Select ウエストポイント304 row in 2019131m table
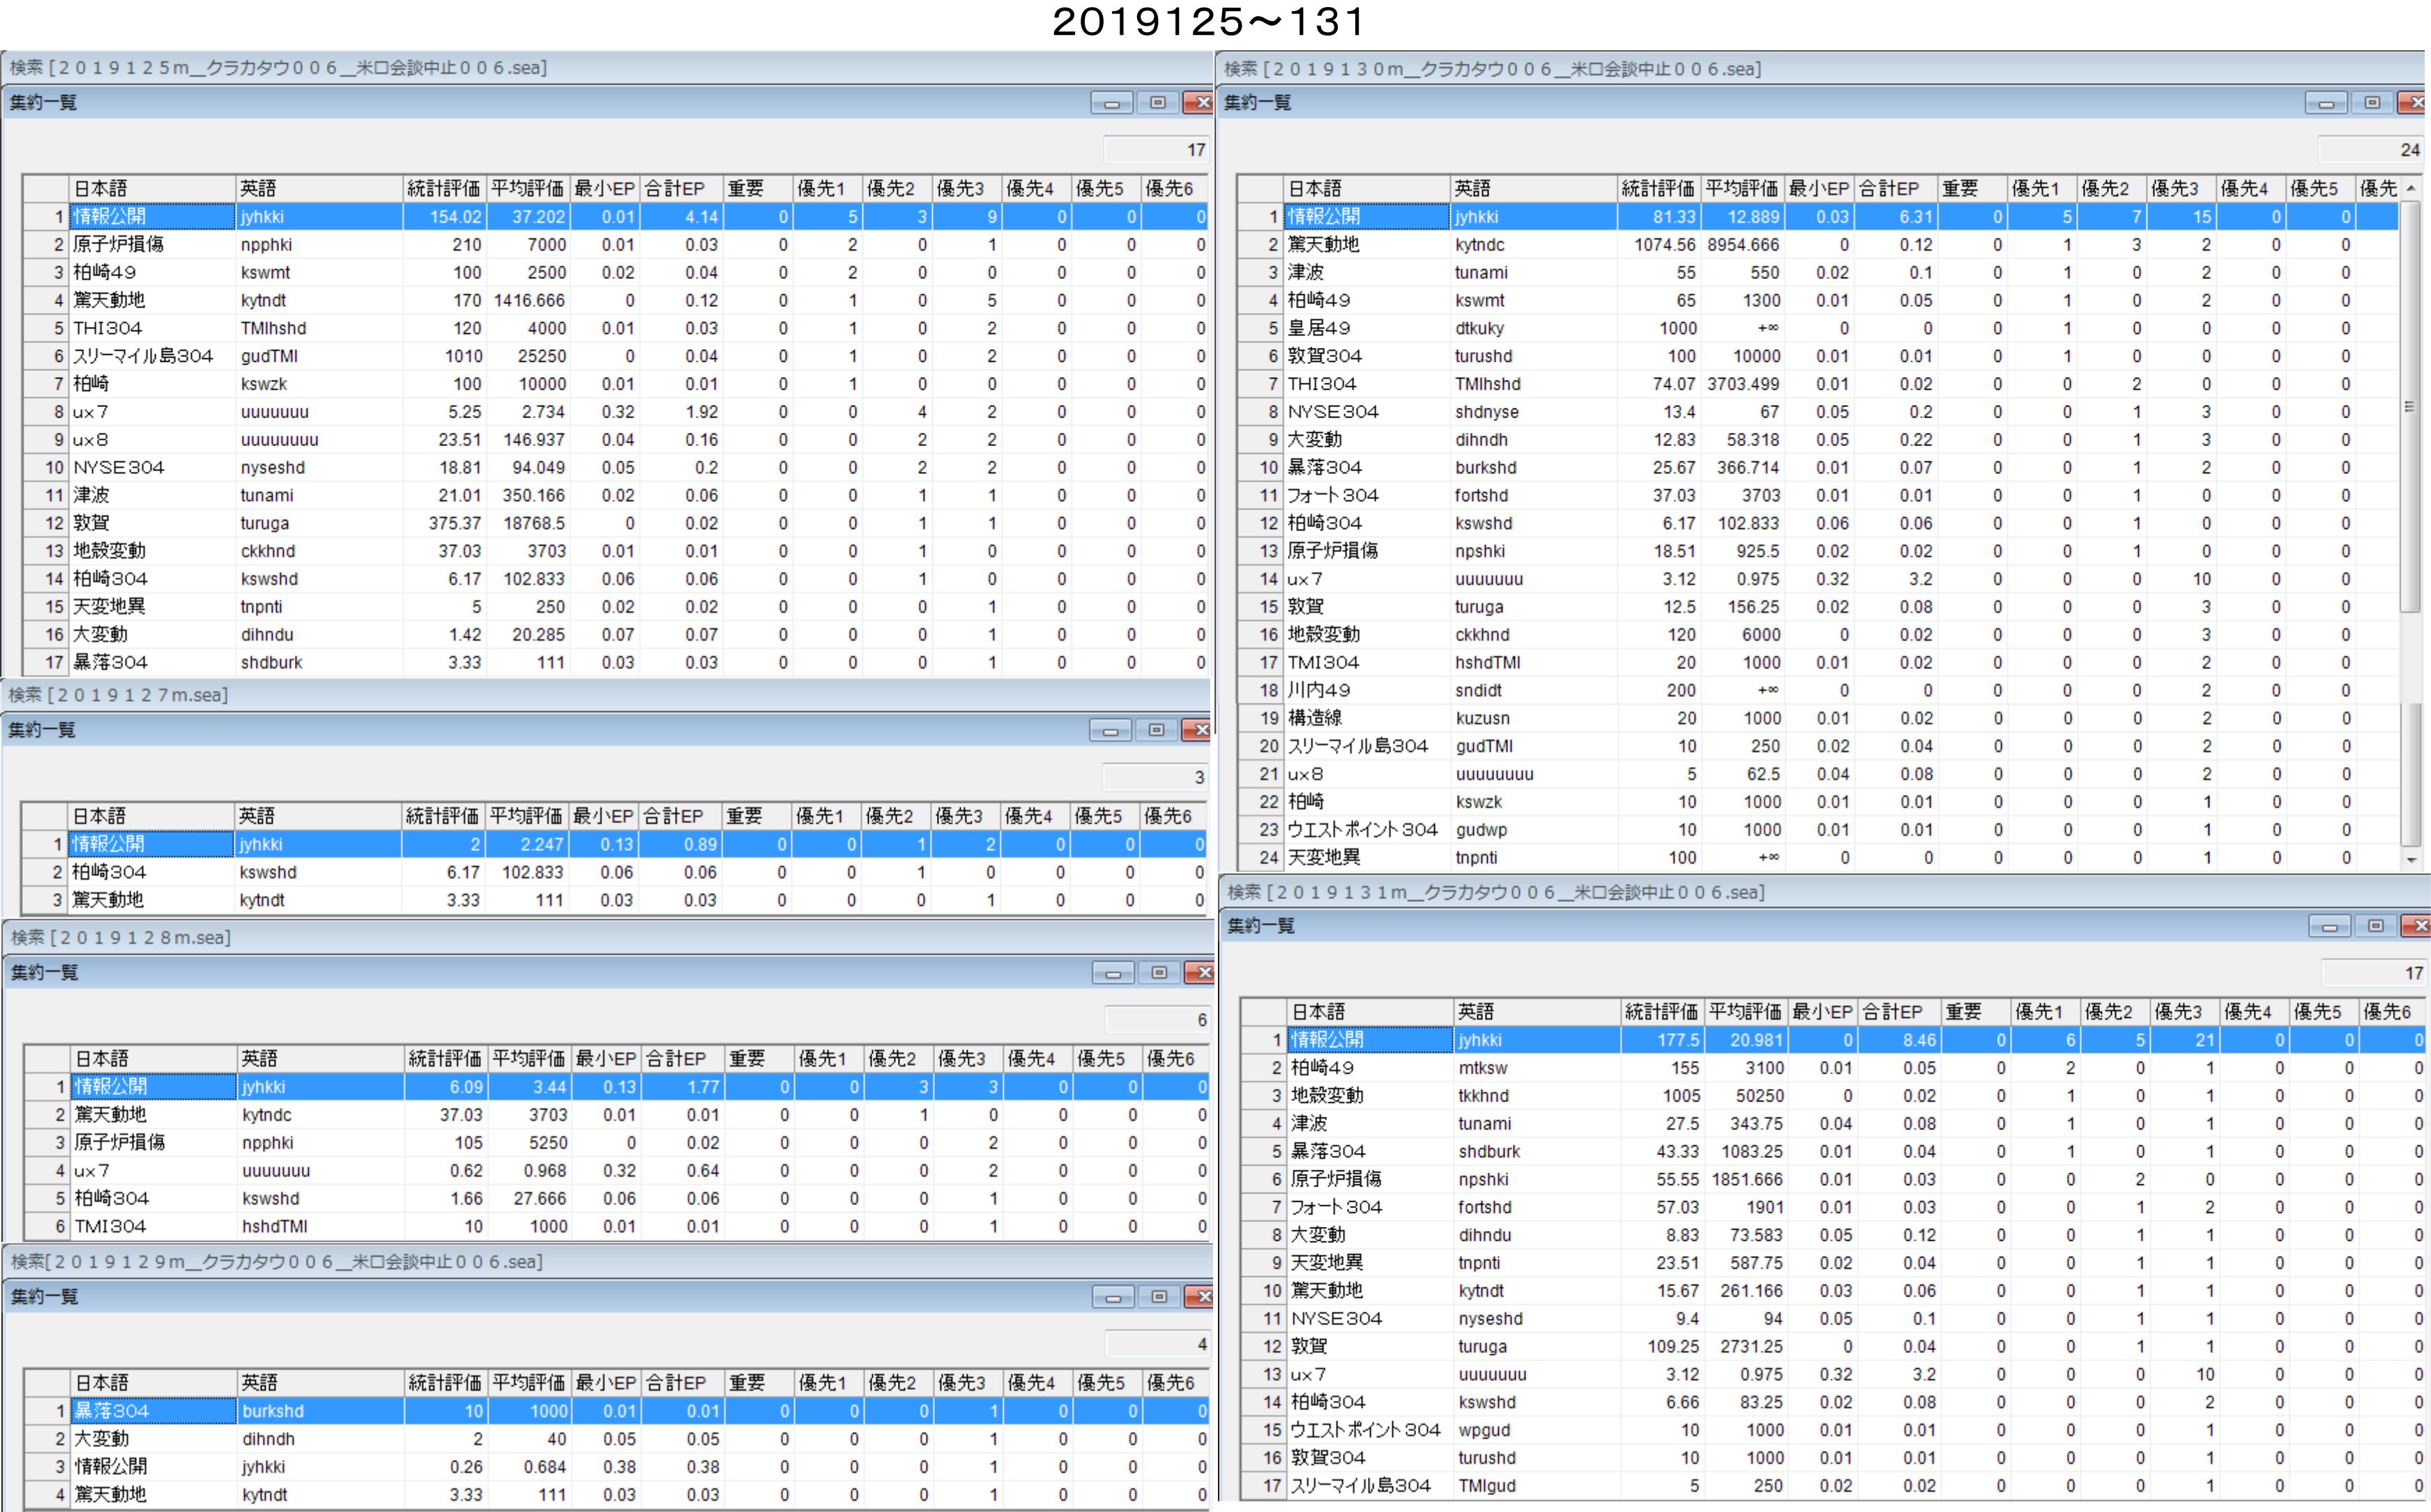This screenshot has height=1512, width=2431. (1364, 1430)
